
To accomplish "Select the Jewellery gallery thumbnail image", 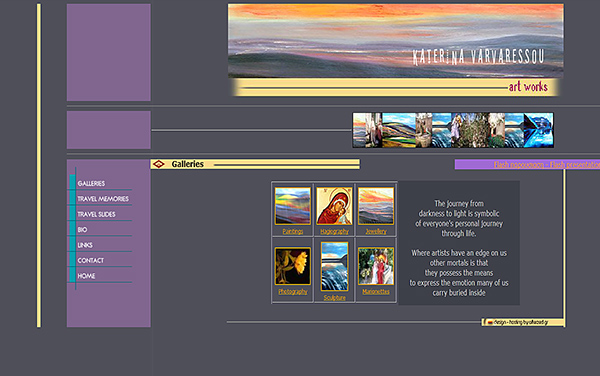I will point(376,206).
